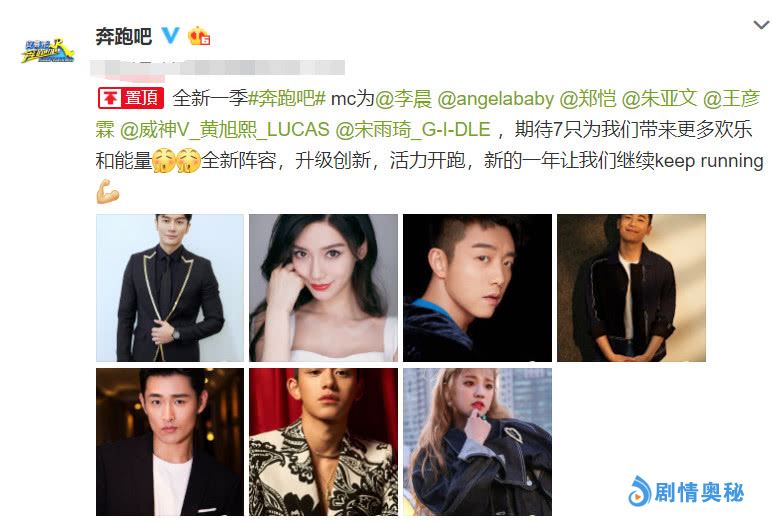Expand the post options chevron menu

[x=762, y=25]
